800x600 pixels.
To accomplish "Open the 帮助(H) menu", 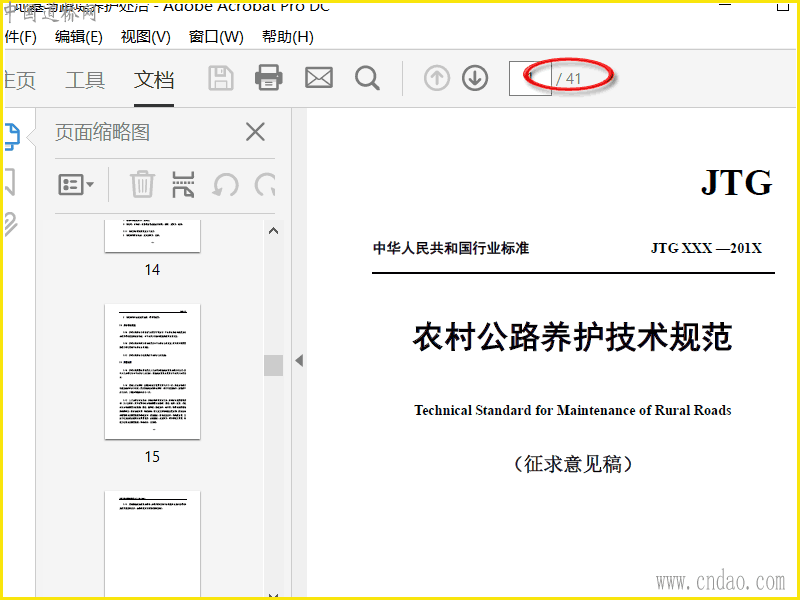I will click(288, 37).
